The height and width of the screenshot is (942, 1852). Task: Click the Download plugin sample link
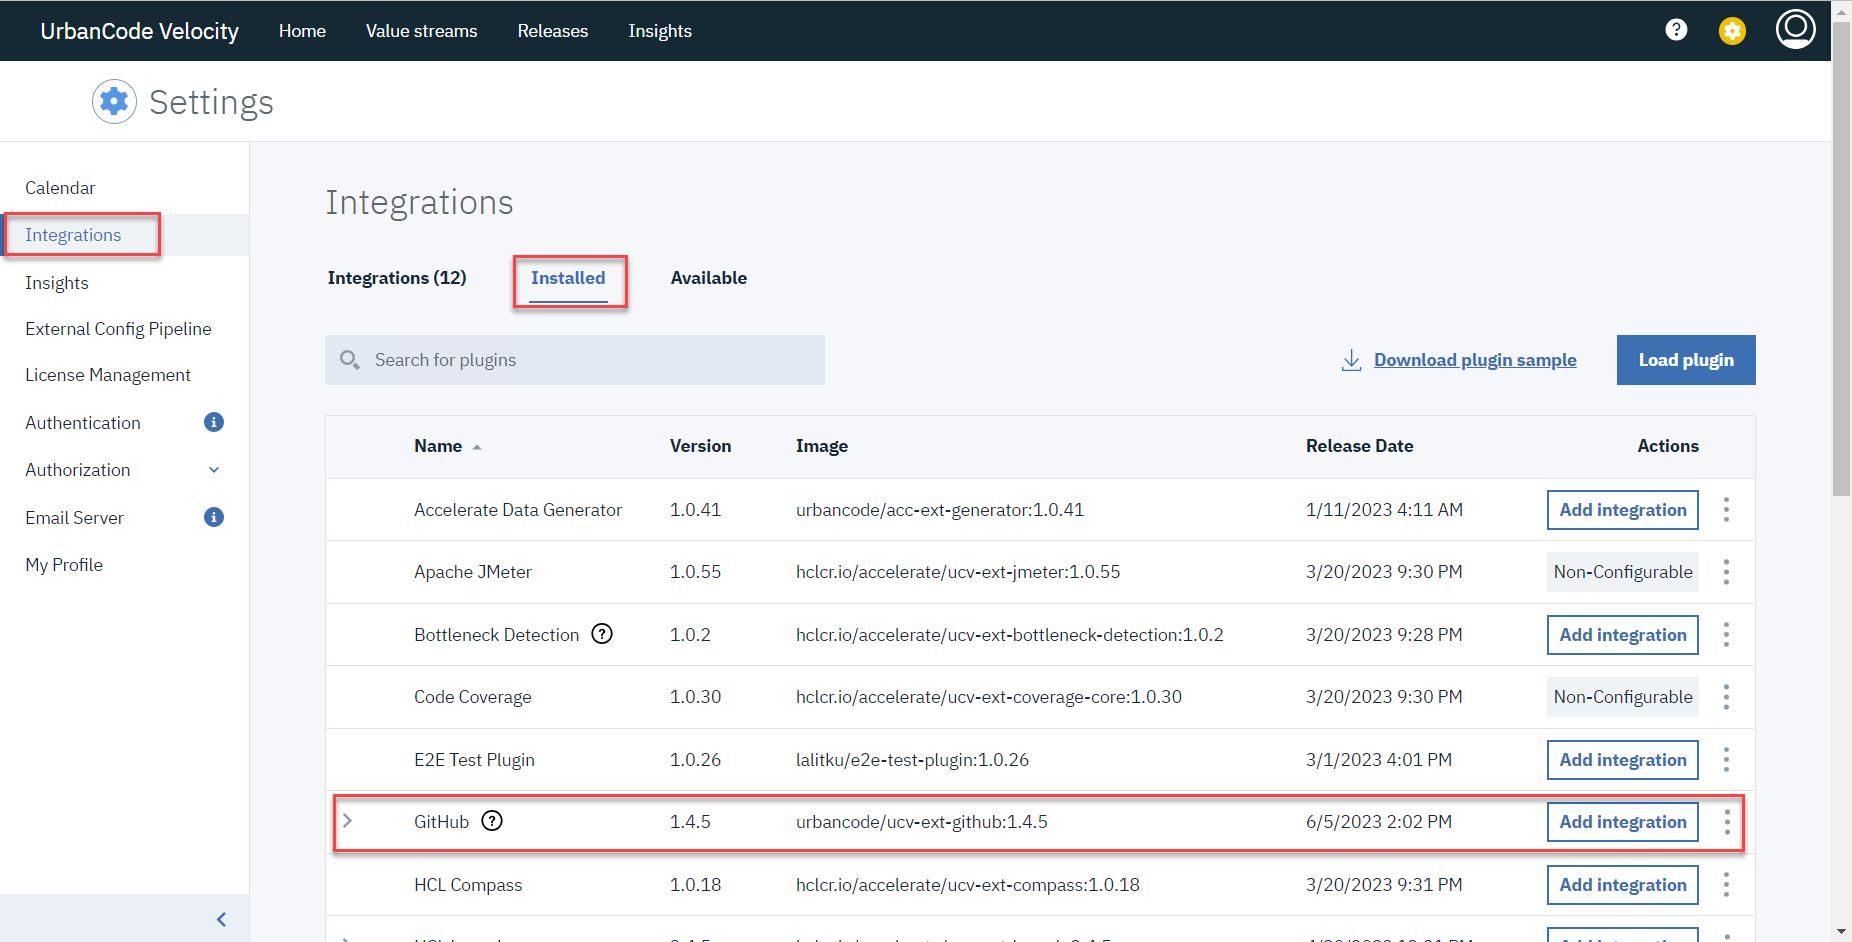point(1474,360)
